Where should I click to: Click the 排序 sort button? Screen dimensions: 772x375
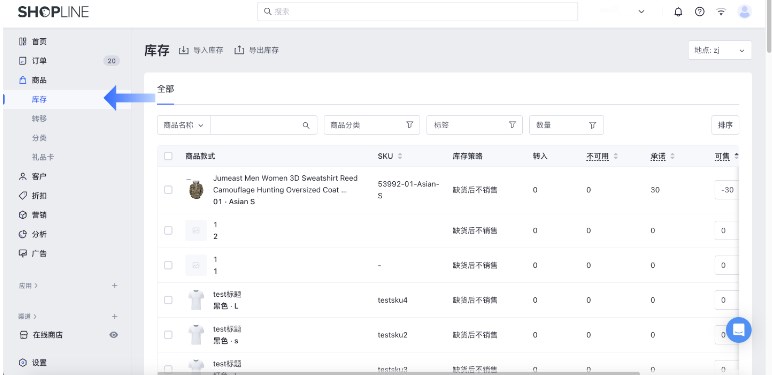(725, 125)
